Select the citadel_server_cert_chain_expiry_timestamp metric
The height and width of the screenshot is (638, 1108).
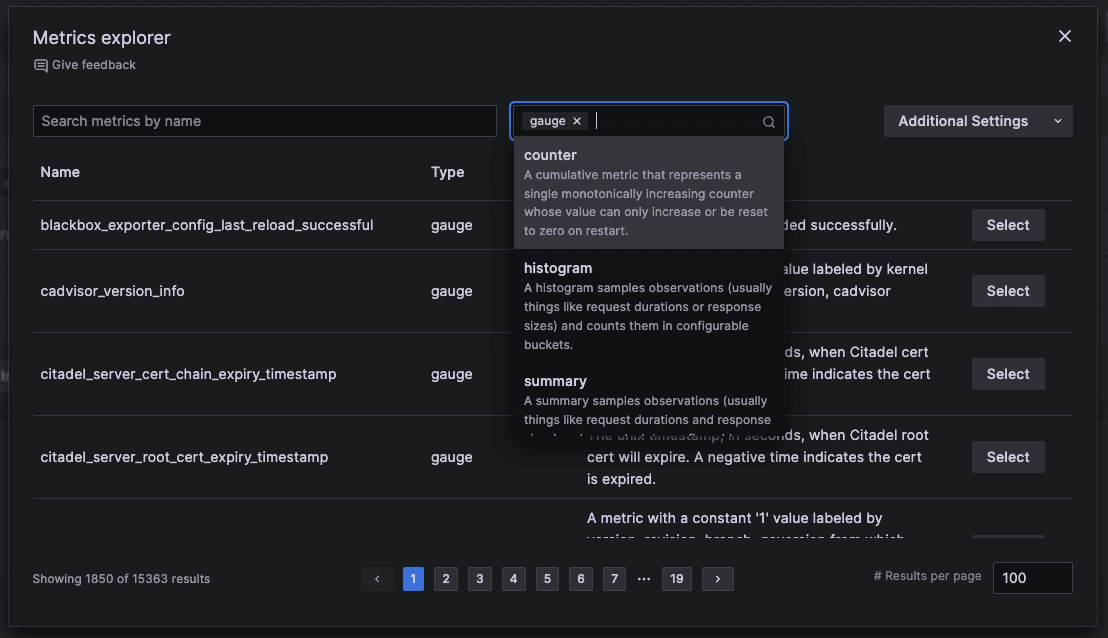(1007, 374)
